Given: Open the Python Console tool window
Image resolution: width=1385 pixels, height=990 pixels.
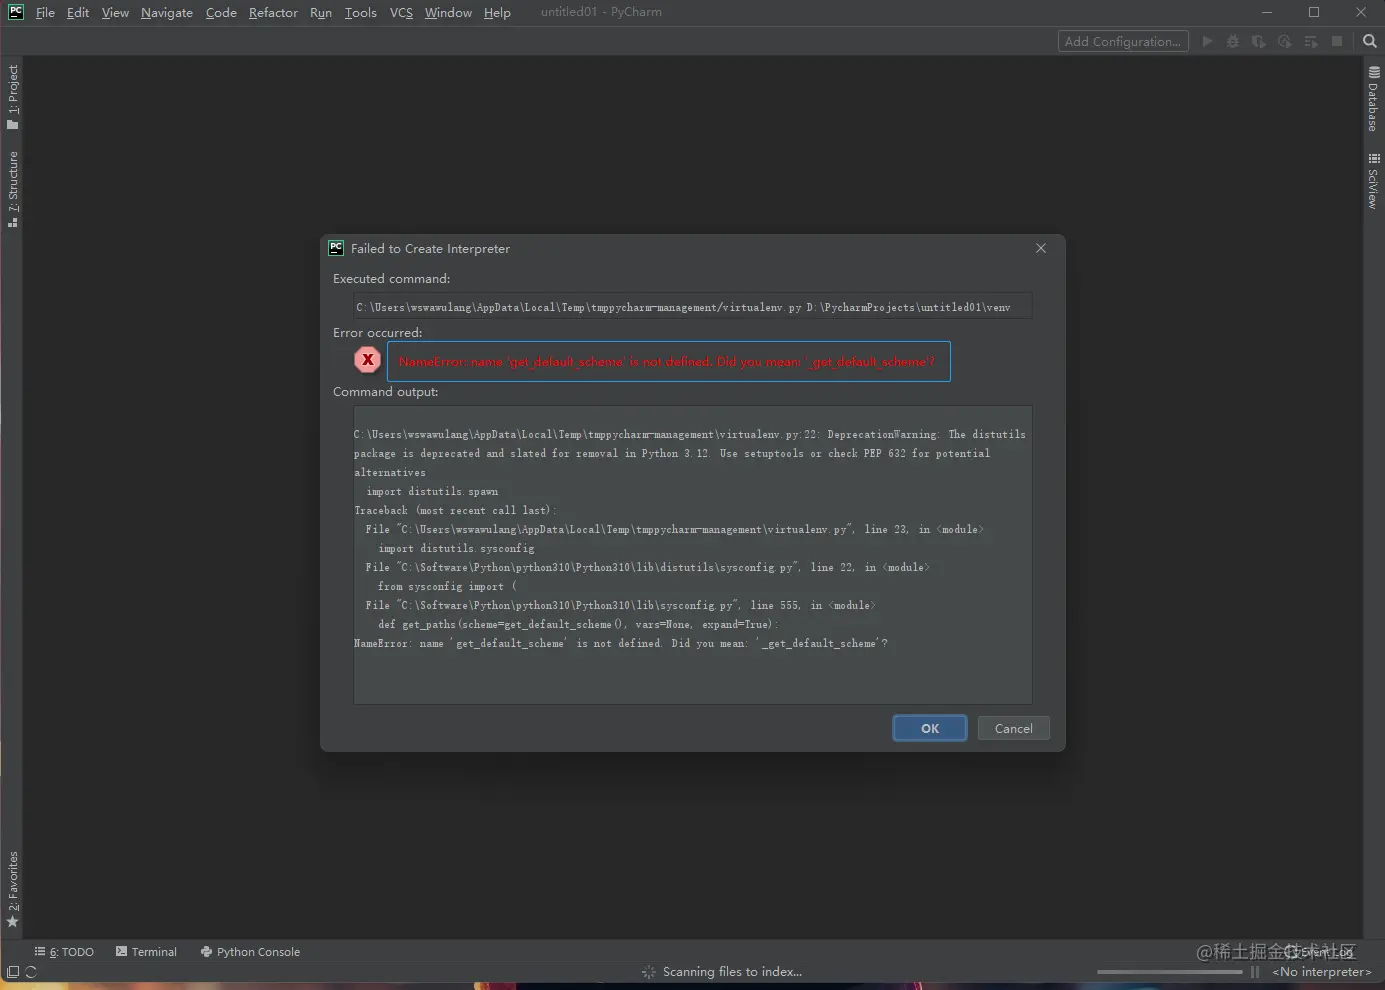Looking at the screenshot, I should pos(250,952).
